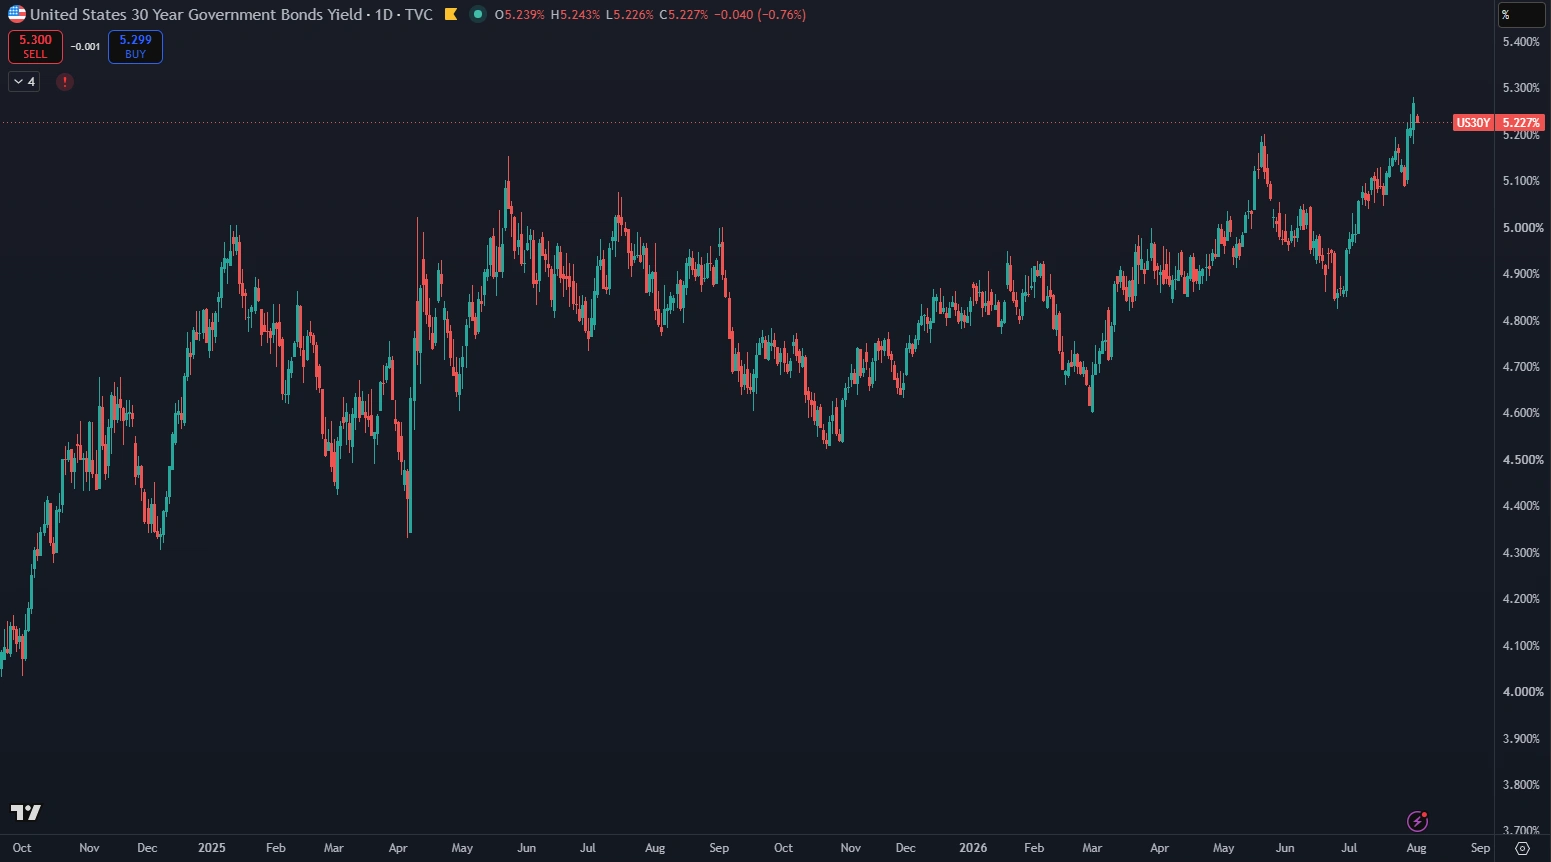Click the 2025 label on the time axis
This screenshot has width=1551, height=862.
(x=212, y=848)
